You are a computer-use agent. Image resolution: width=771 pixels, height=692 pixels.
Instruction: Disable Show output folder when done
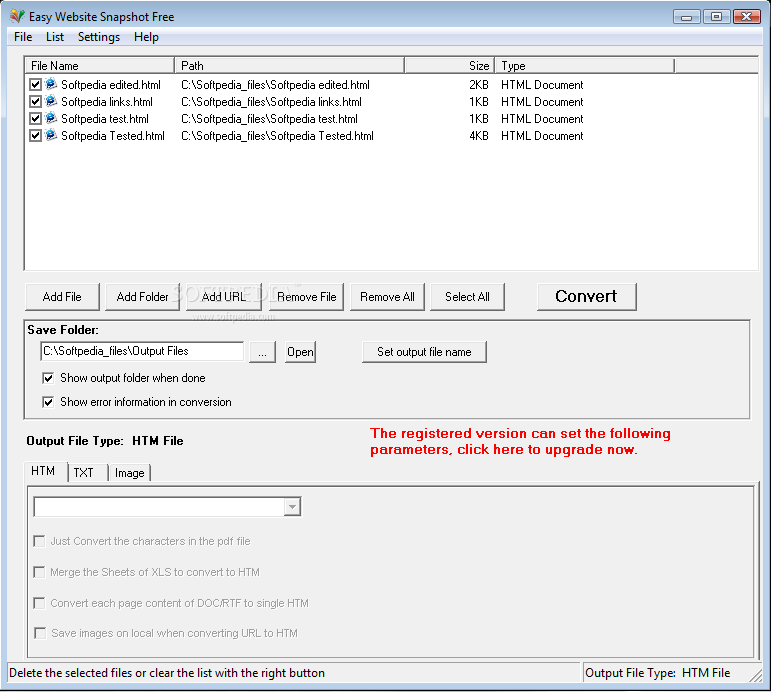point(48,378)
